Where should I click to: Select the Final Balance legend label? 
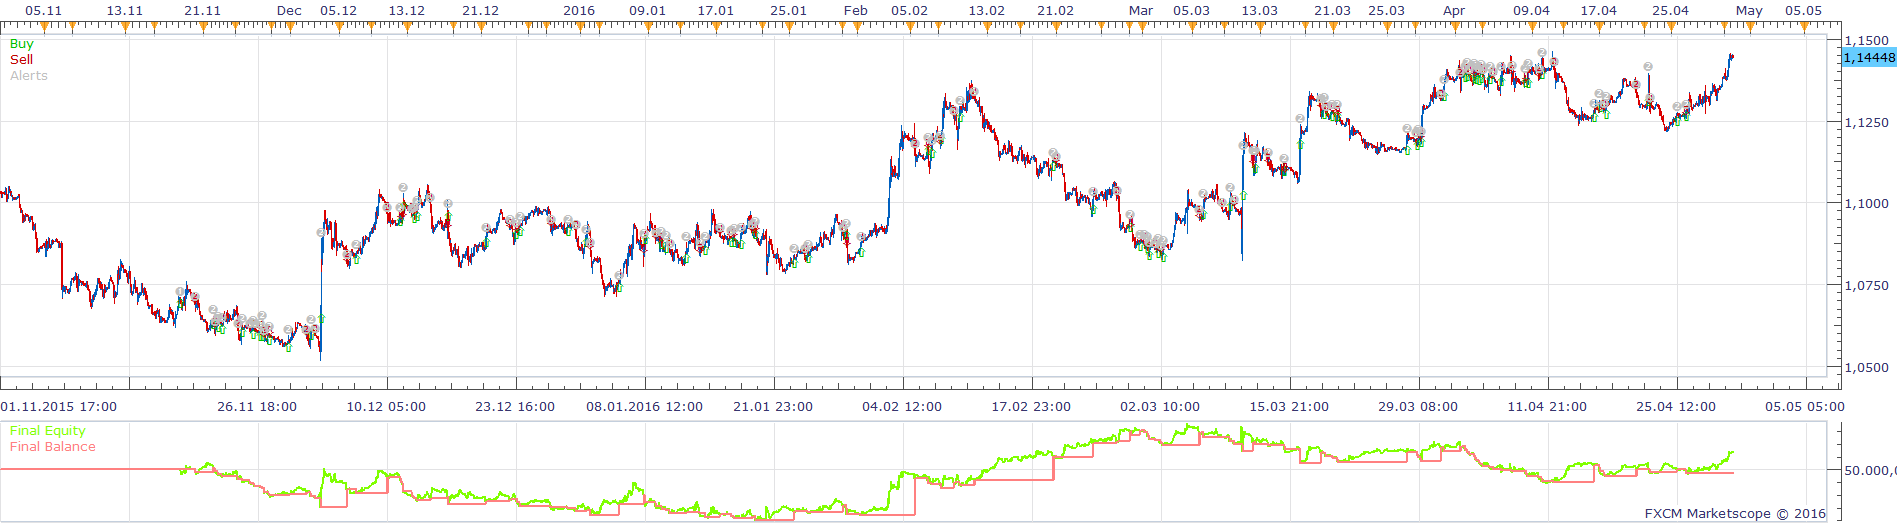tap(53, 447)
